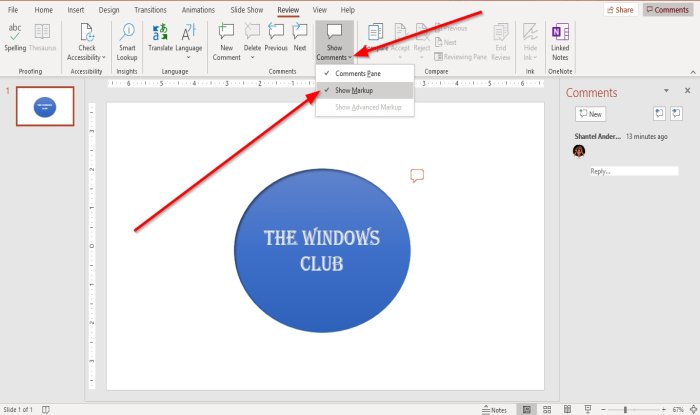Viewport: 700px width, 415px height.
Task: Collapse the ribbon with the chevron
Action: tap(693, 72)
